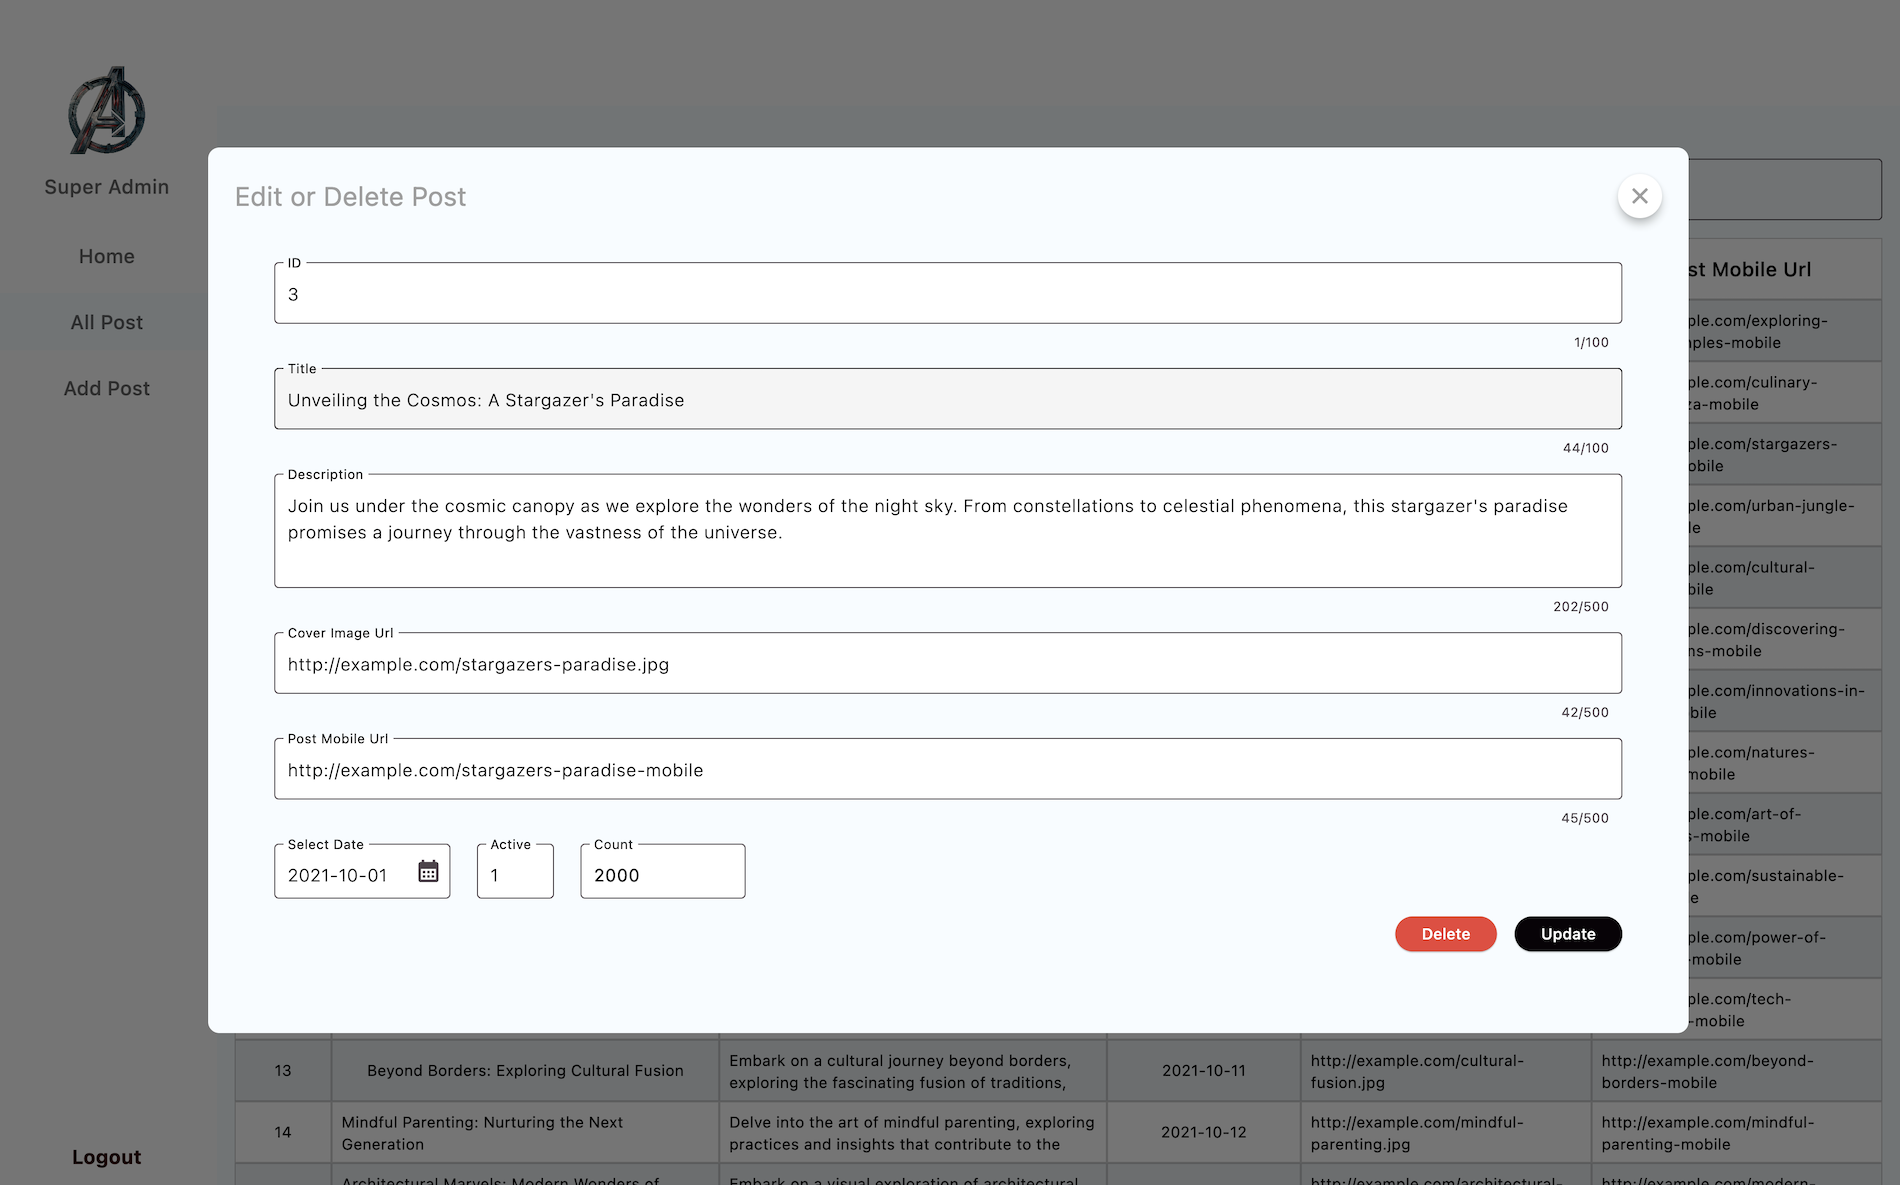Click the Active input field

pyautogui.click(x=515, y=873)
